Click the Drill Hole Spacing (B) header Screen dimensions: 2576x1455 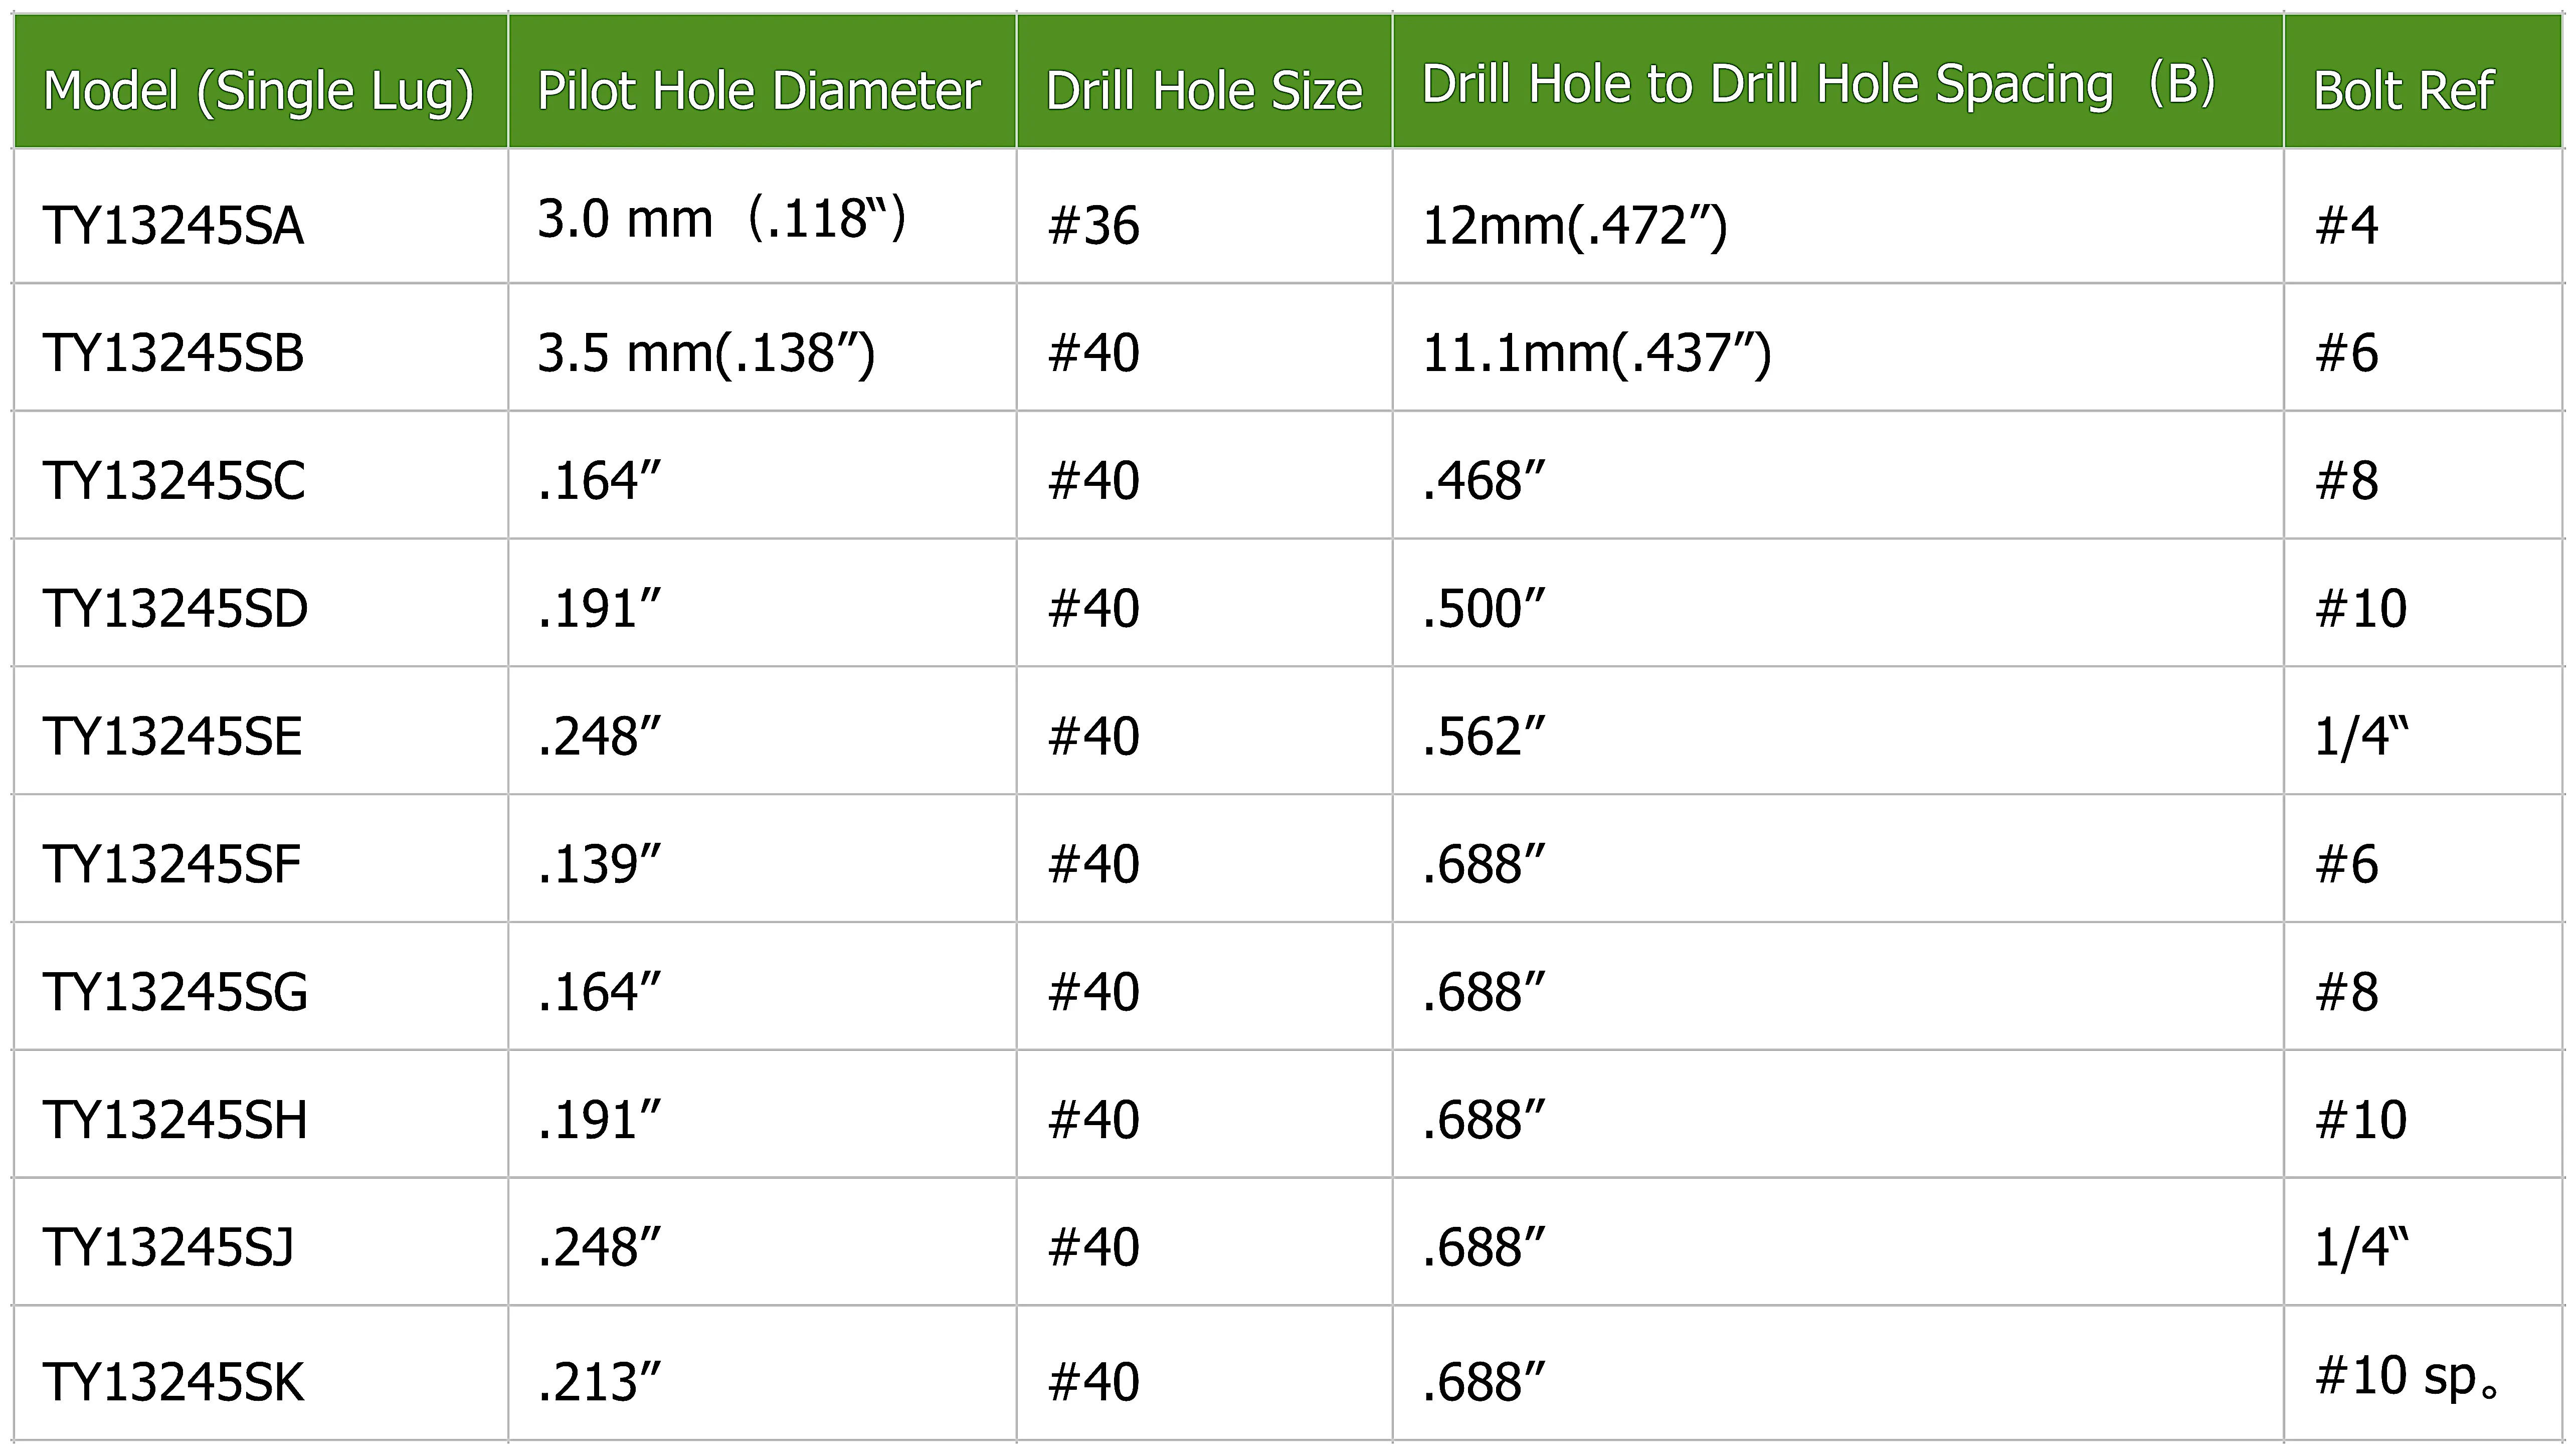[x=1818, y=84]
